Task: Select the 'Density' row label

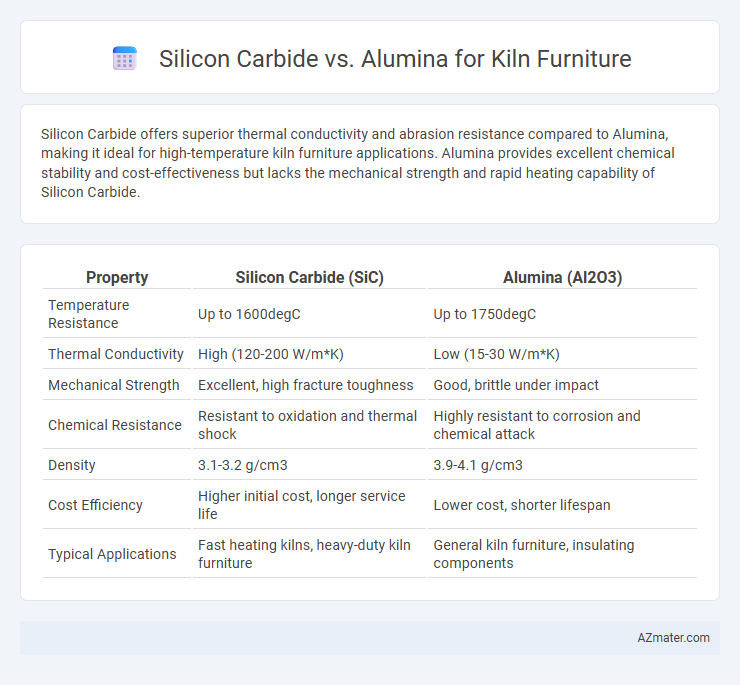Action: [x=72, y=465]
